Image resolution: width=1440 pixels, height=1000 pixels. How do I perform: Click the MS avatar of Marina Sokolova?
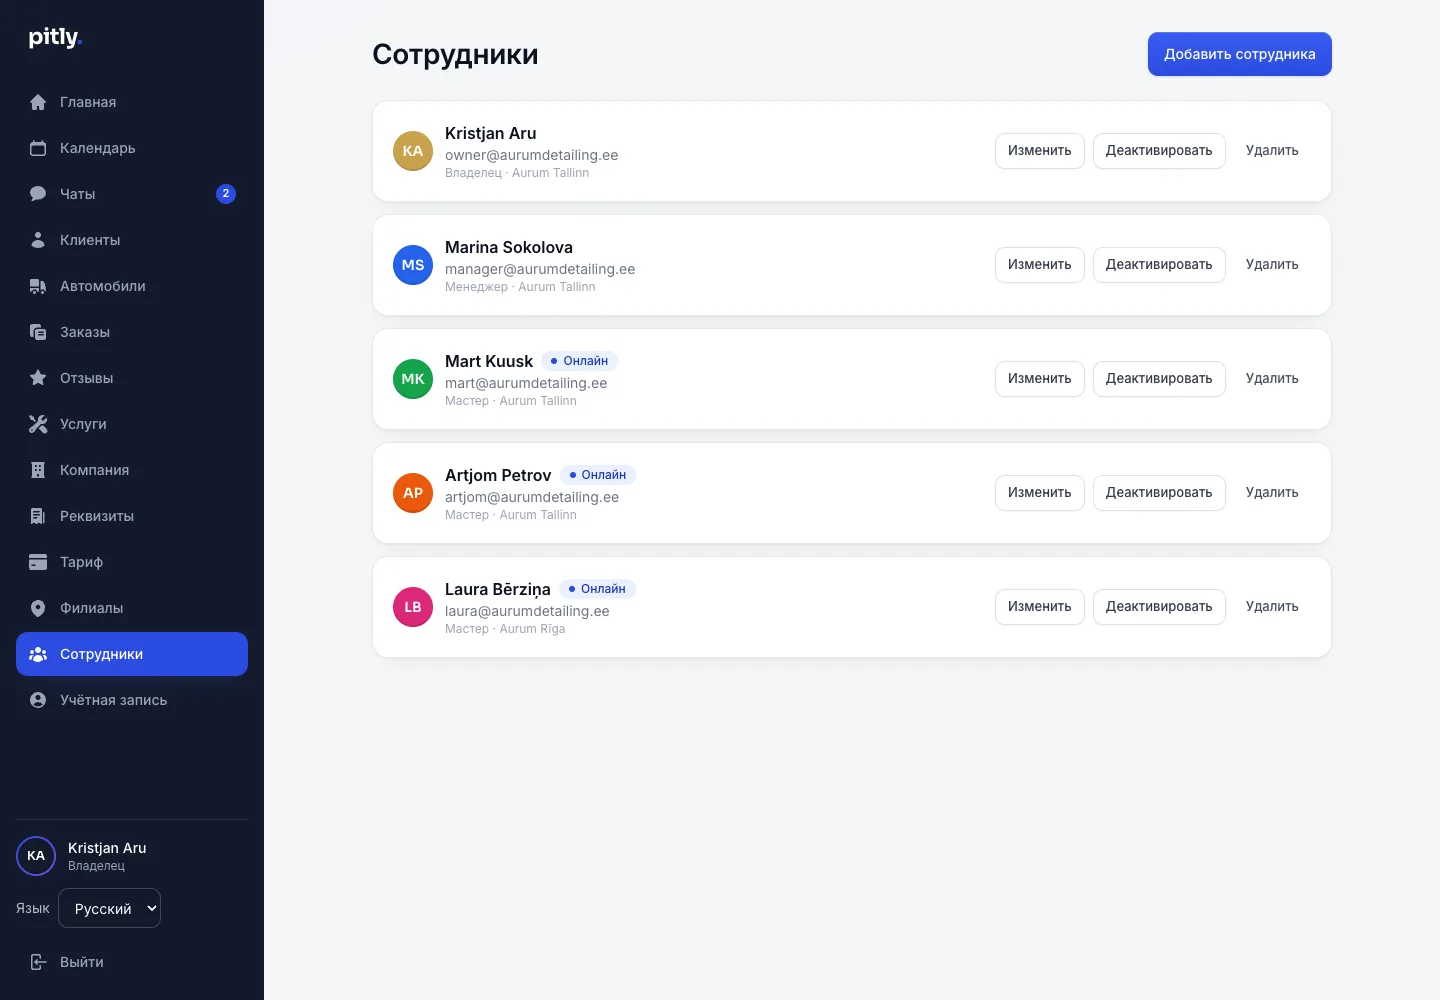[x=413, y=265]
